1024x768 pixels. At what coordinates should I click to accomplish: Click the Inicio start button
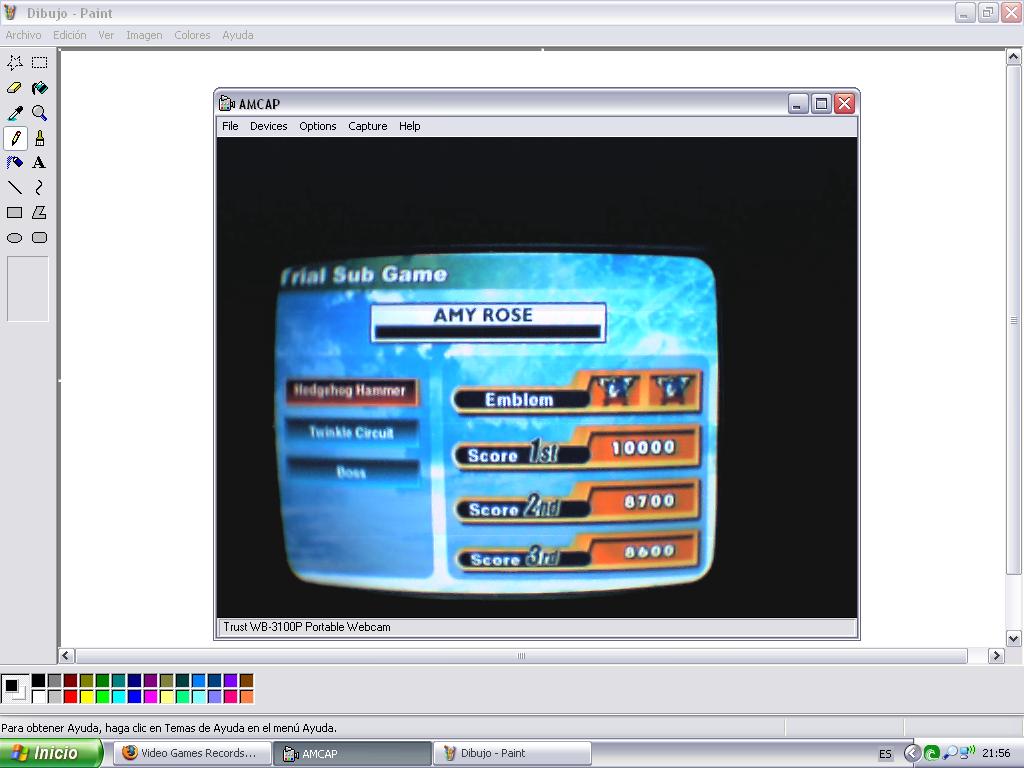(x=51, y=753)
